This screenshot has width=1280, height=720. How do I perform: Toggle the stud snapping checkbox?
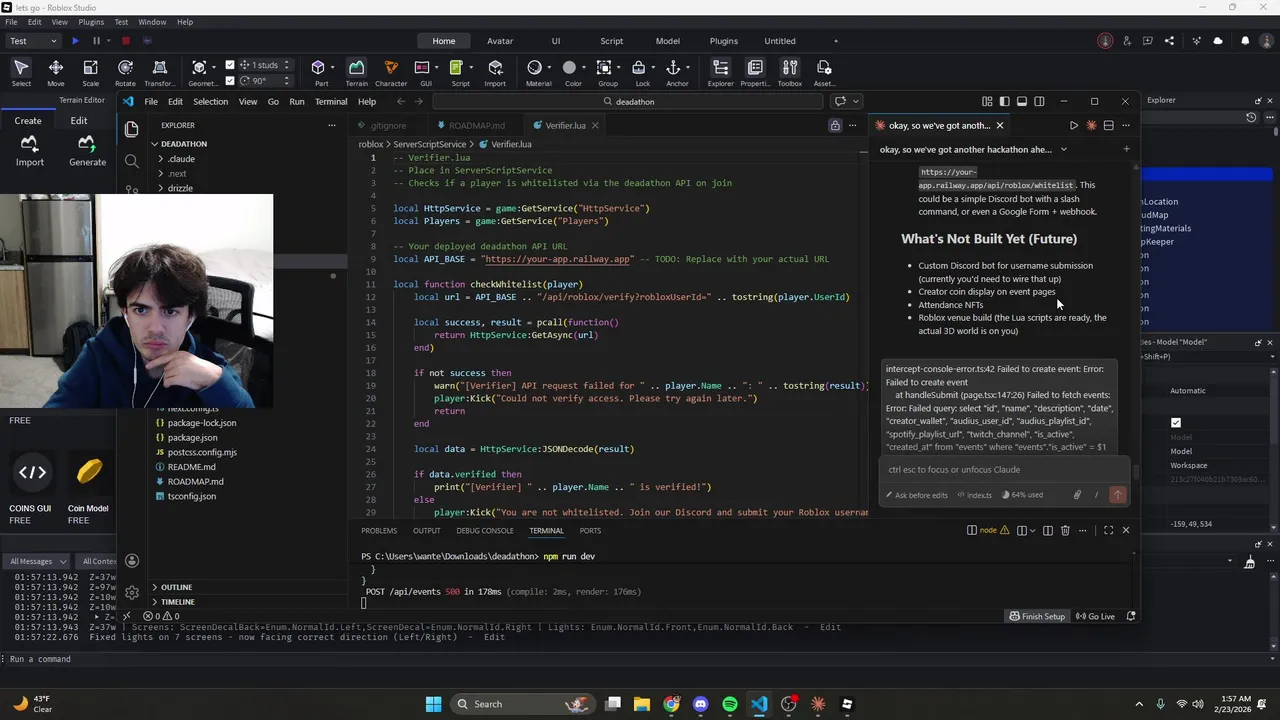click(230, 66)
